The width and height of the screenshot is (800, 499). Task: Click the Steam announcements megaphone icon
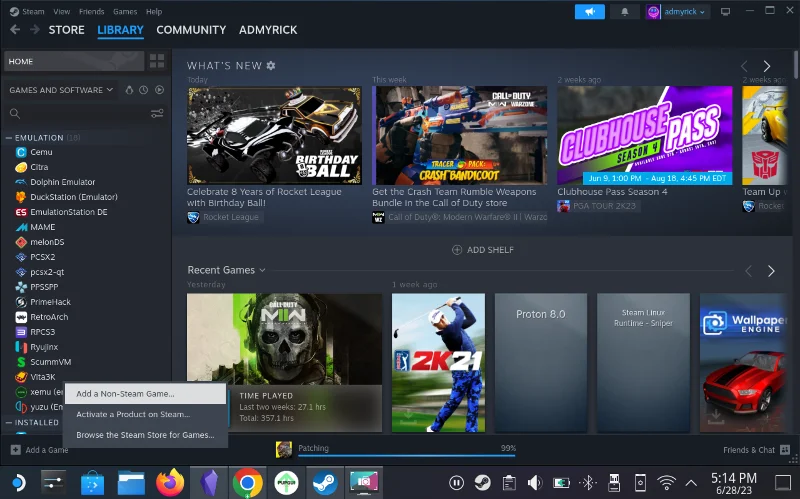click(x=589, y=12)
